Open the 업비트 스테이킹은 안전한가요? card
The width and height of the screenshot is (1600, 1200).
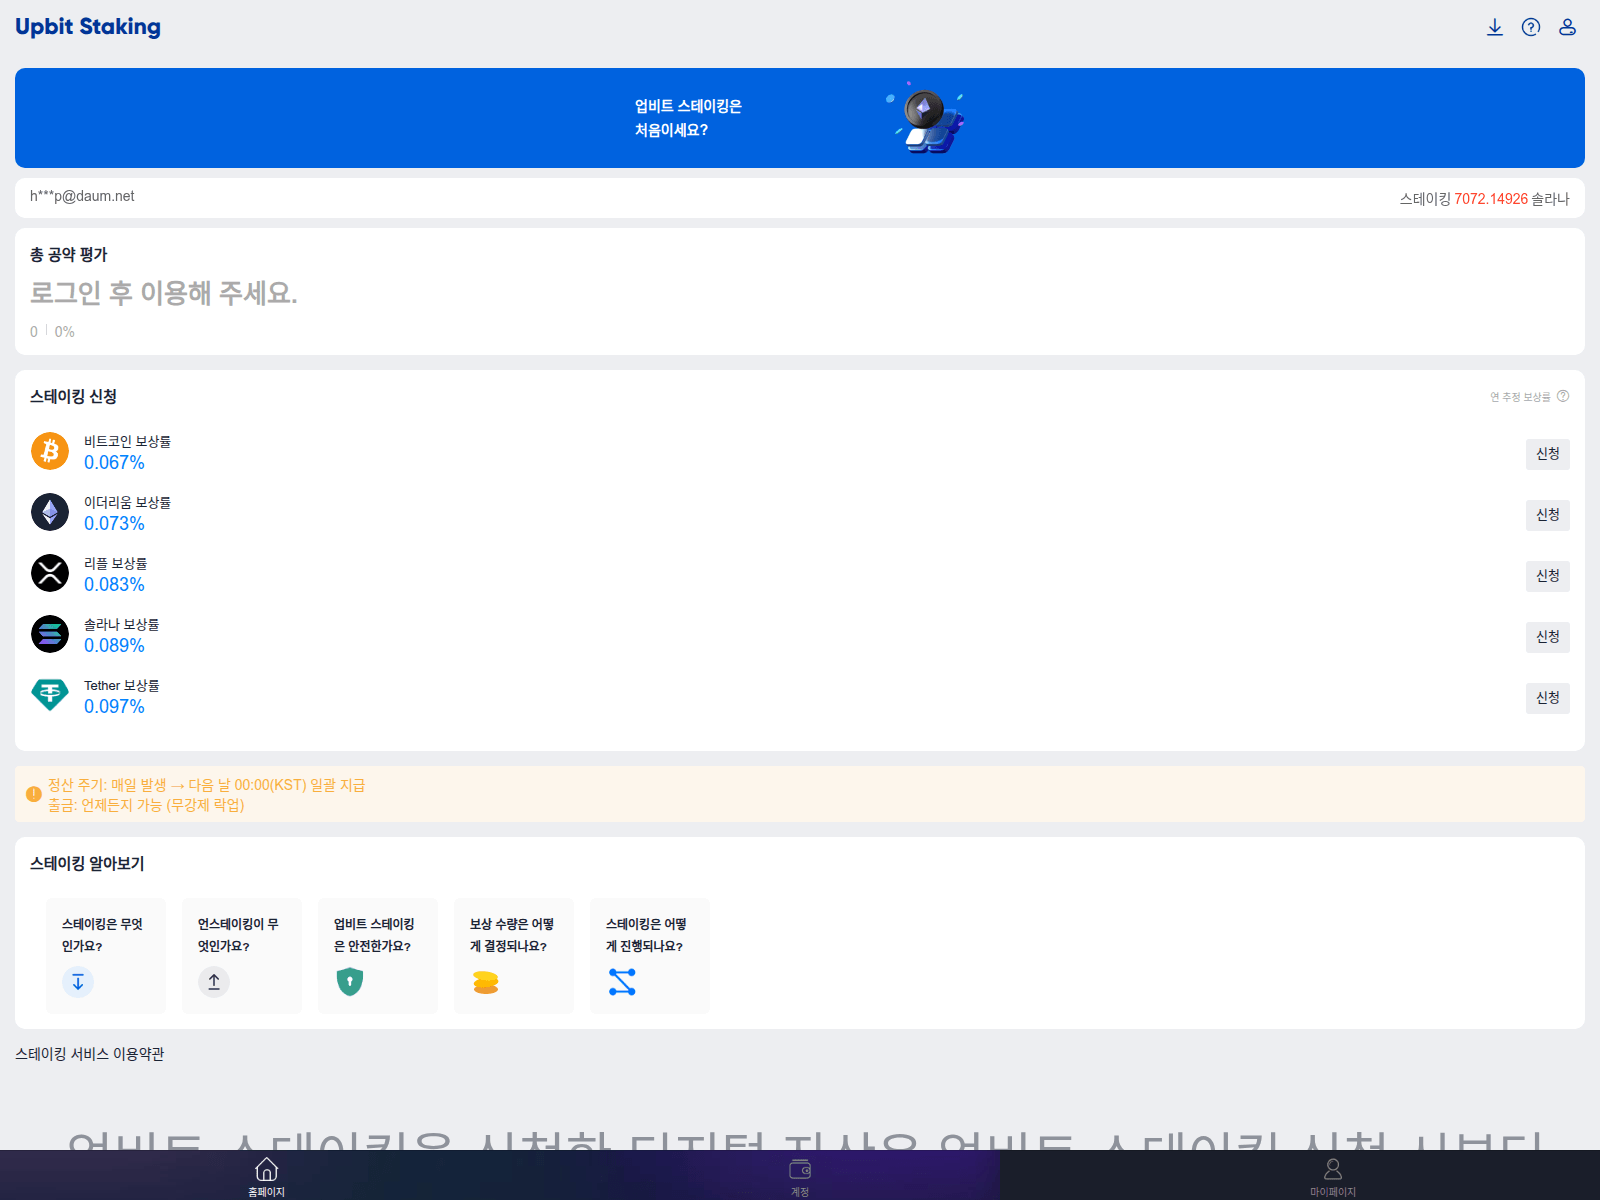378,956
